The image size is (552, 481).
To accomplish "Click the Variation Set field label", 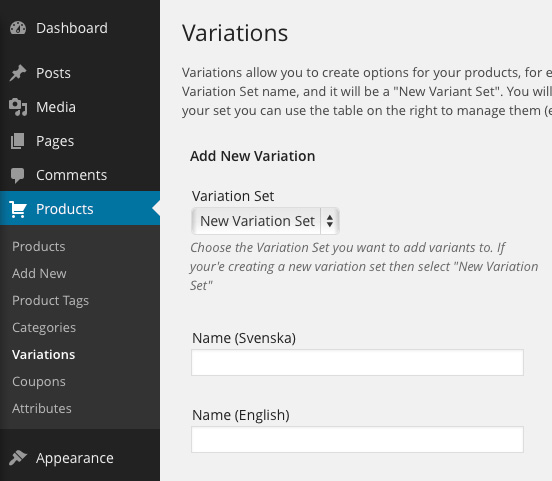I will coord(233,196).
